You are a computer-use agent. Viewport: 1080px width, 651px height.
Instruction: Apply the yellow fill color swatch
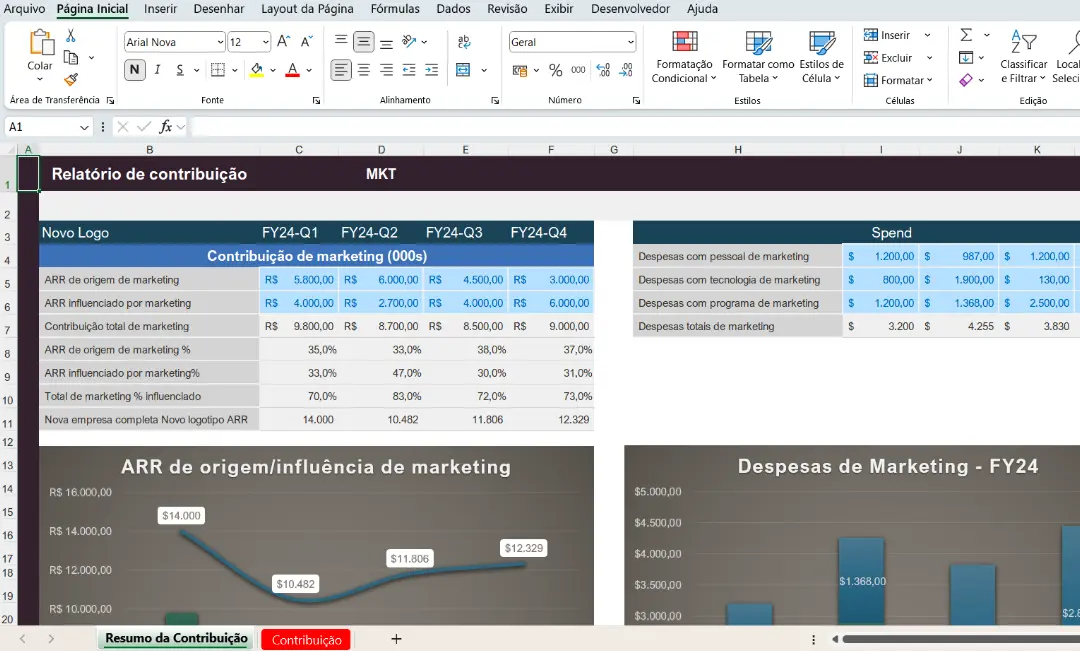[x=256, y=70]
